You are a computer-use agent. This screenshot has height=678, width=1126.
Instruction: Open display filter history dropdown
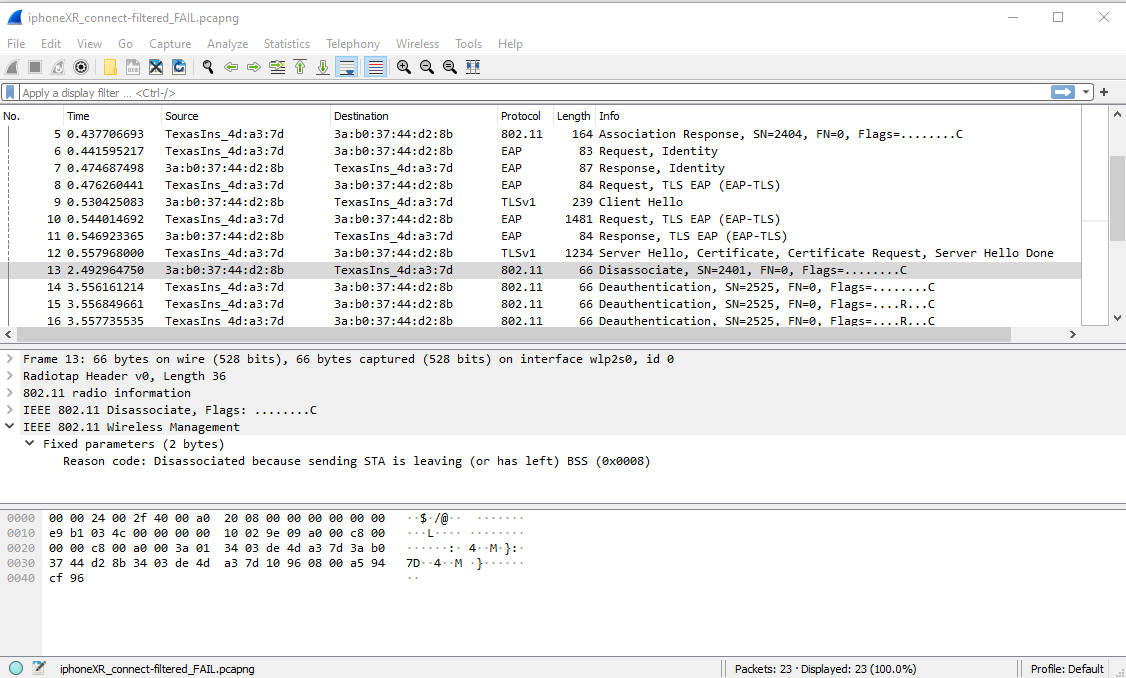tap(1087, 92)
